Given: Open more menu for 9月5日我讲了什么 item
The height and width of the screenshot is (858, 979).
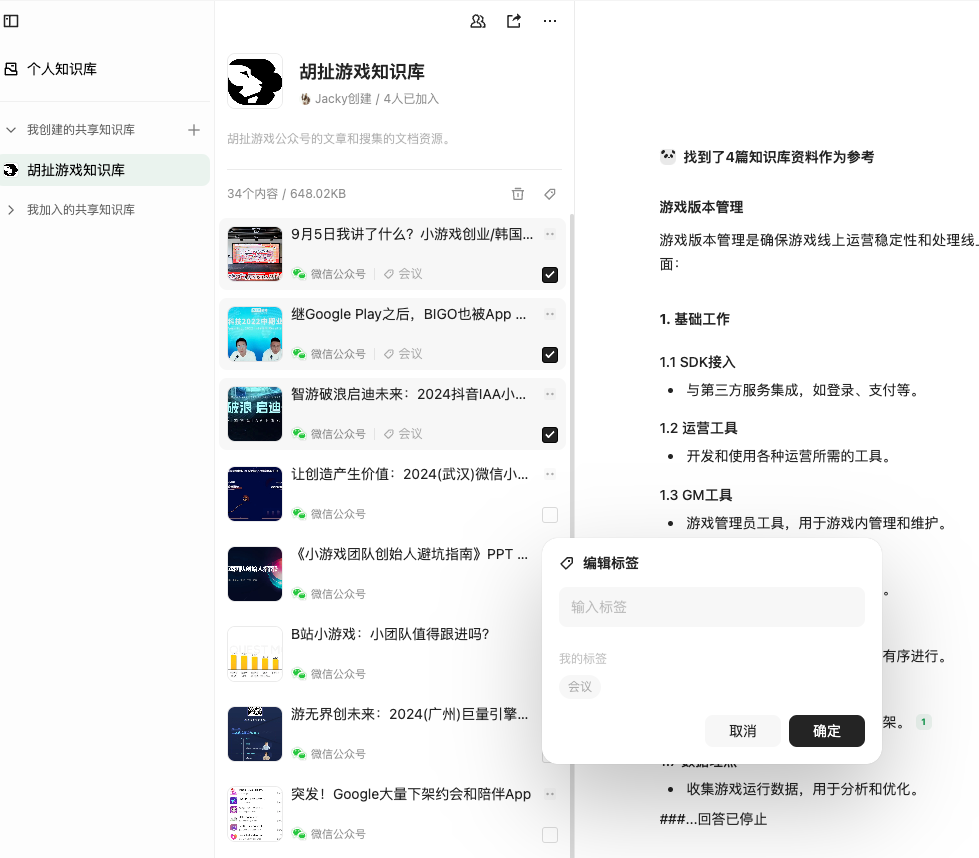Looking at the screenshot, I should tap(550, 234).
